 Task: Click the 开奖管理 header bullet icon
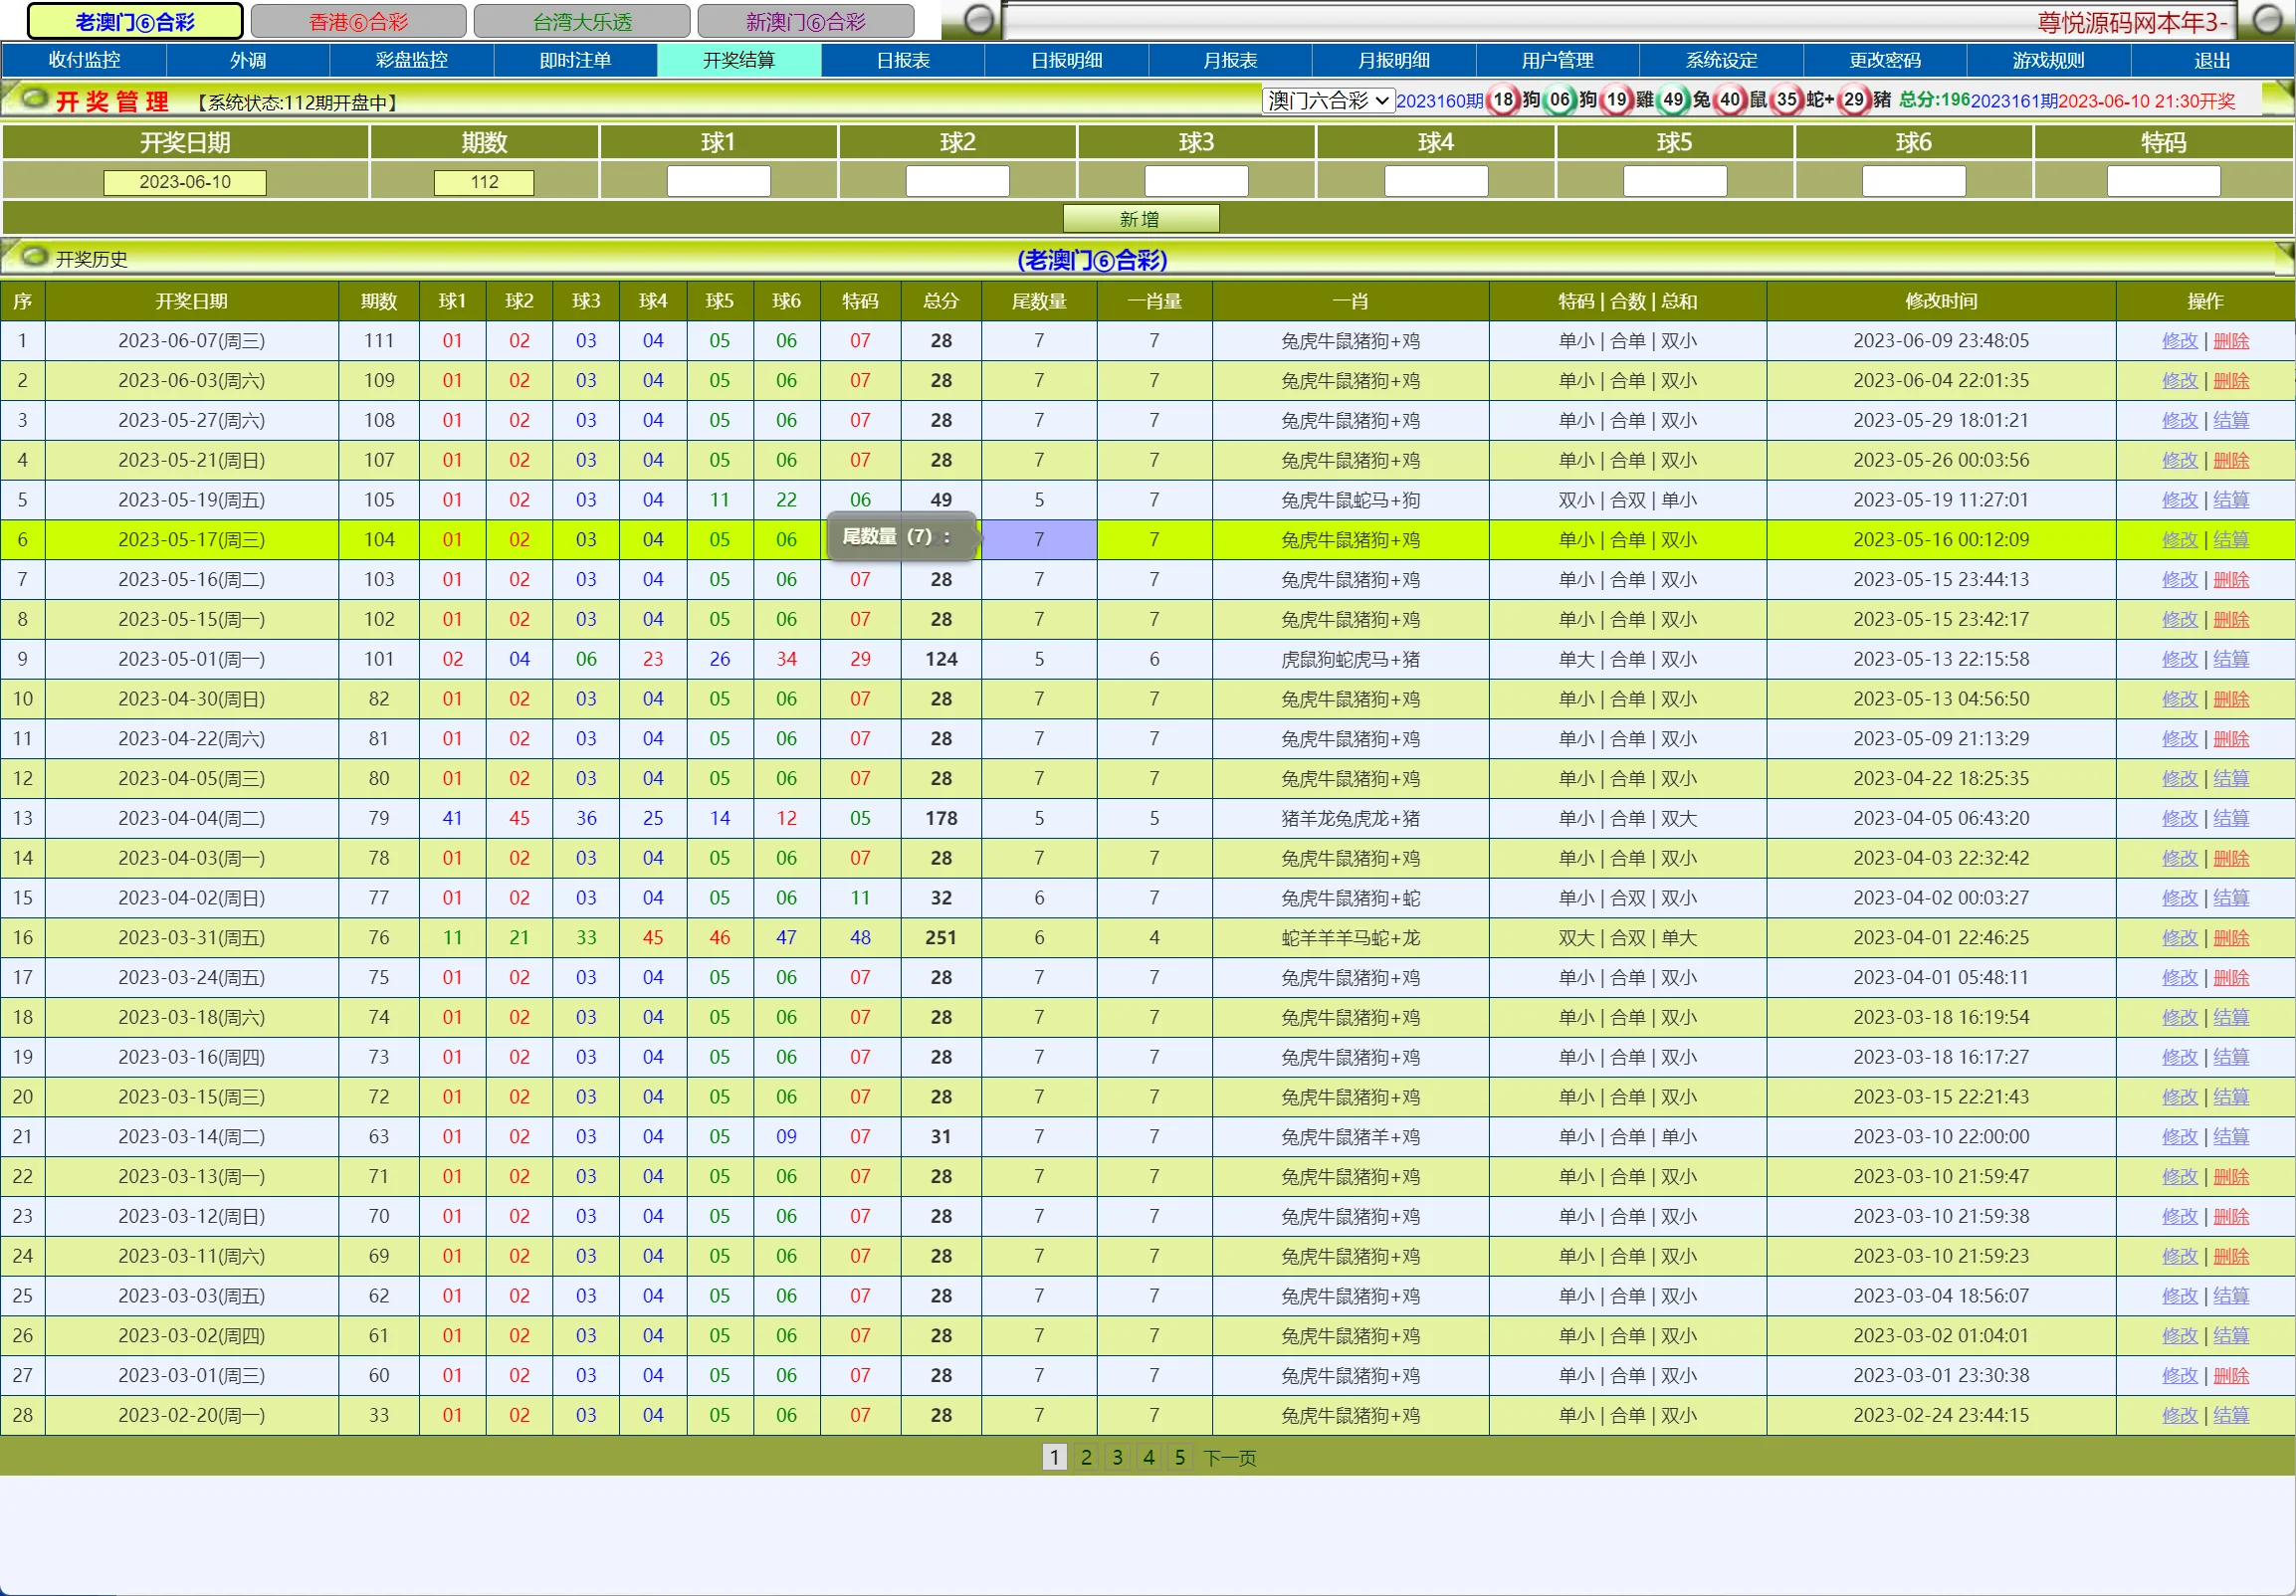[x=35, y=99]
